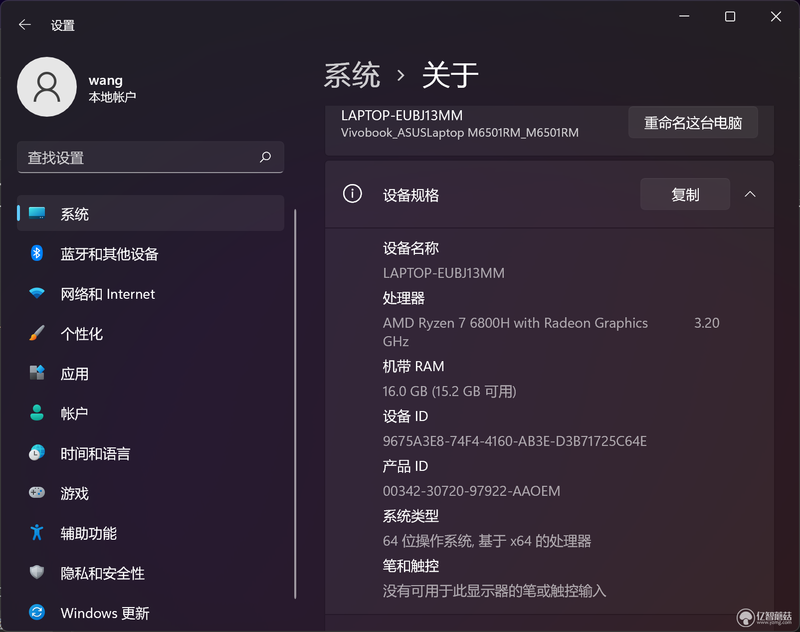
Task: Click the 系统 monitor icon
Action: (37, 213)
